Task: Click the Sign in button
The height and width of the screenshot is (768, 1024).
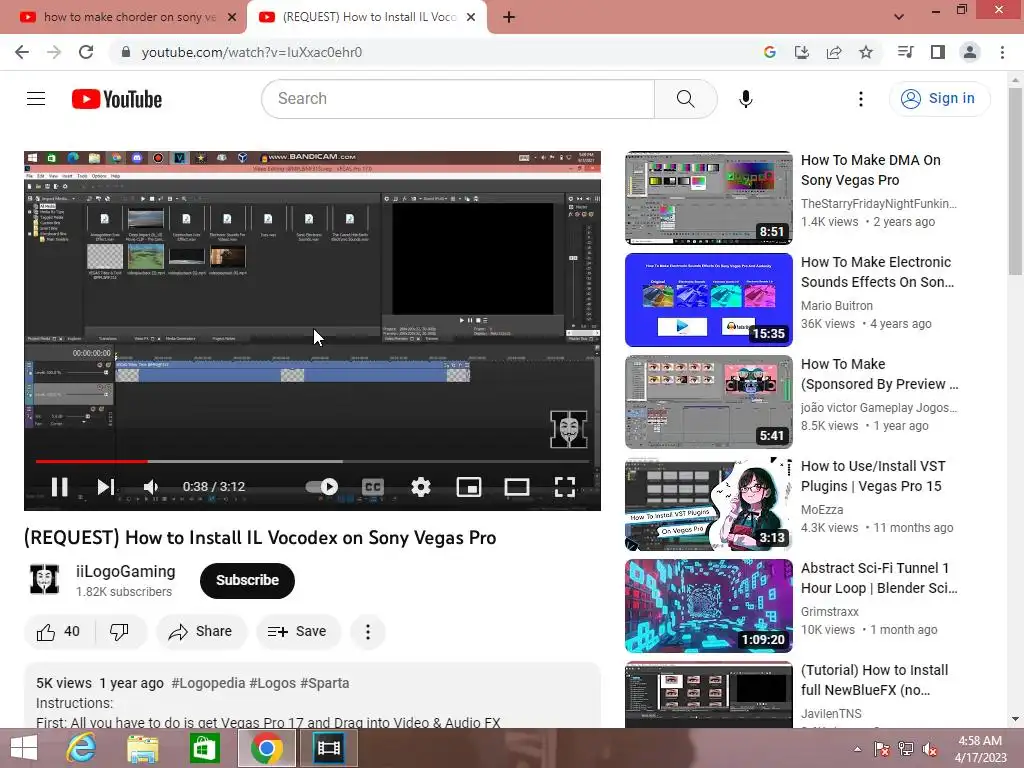Action: click(939, 99)
